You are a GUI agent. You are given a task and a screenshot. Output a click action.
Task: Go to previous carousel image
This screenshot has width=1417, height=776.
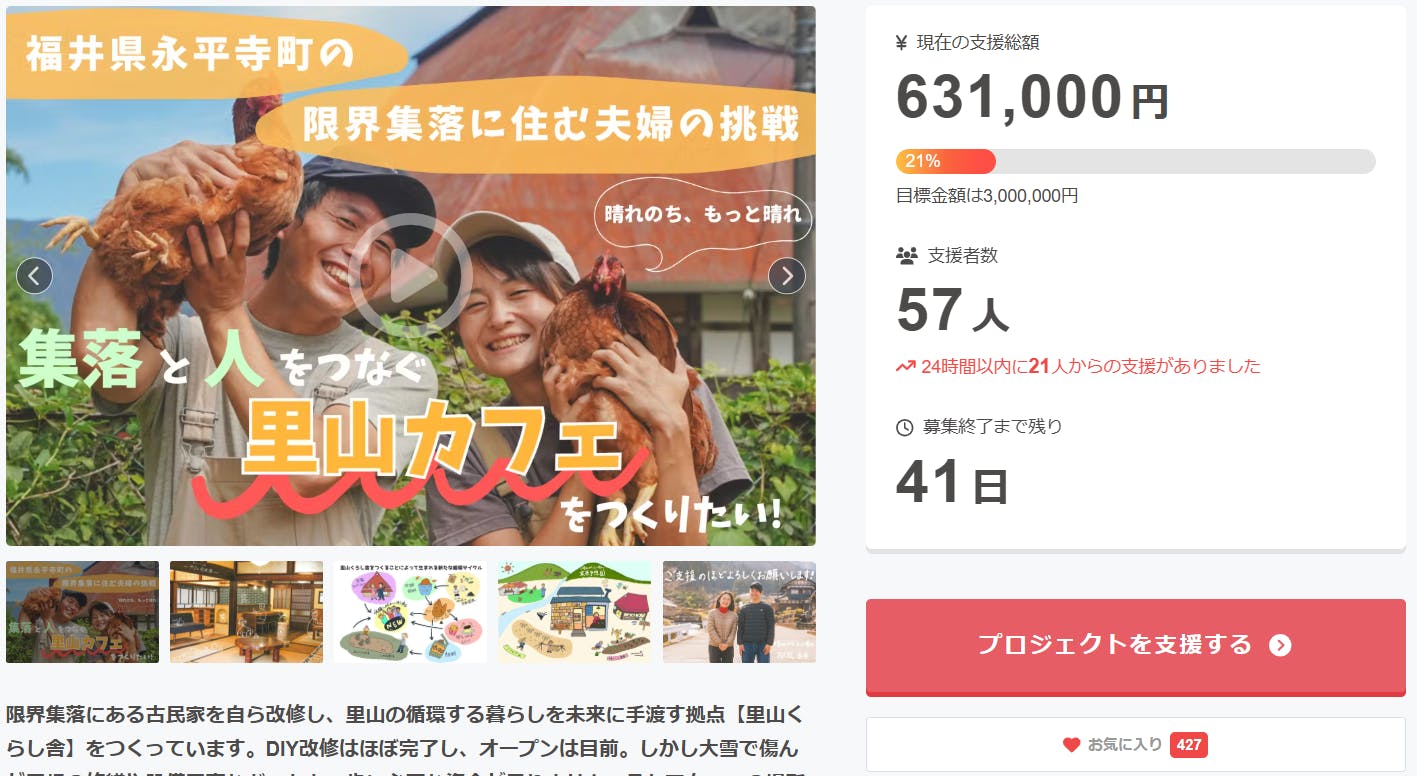pos(35,275)
